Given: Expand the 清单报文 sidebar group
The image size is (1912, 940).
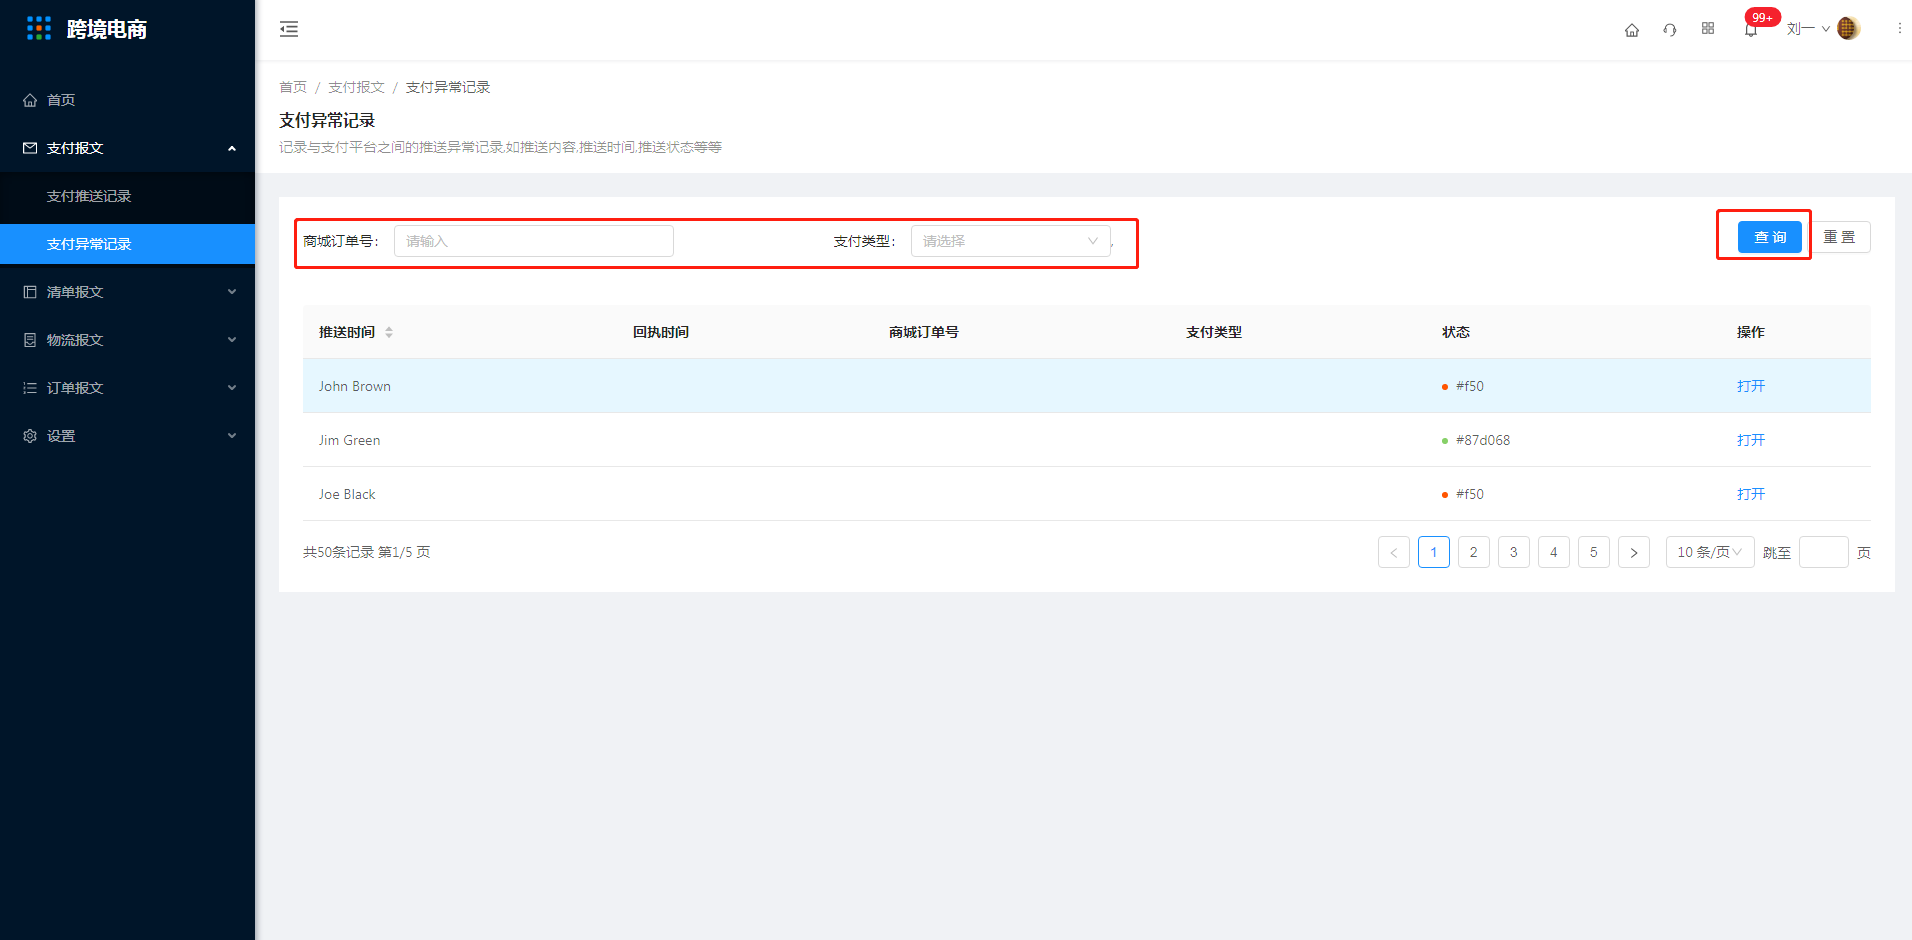Looking at the screenshot, I should point(127,292).
